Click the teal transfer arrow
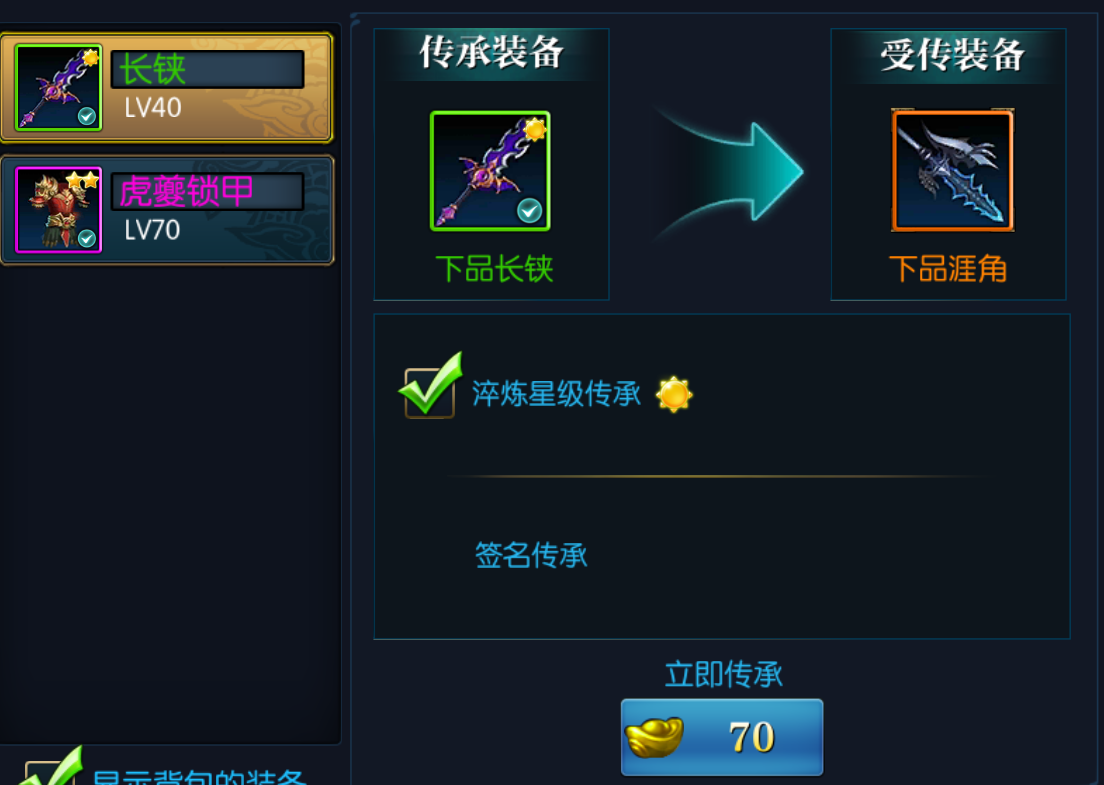Screen dimensions: 1104x785 click(x=729, y=172)
